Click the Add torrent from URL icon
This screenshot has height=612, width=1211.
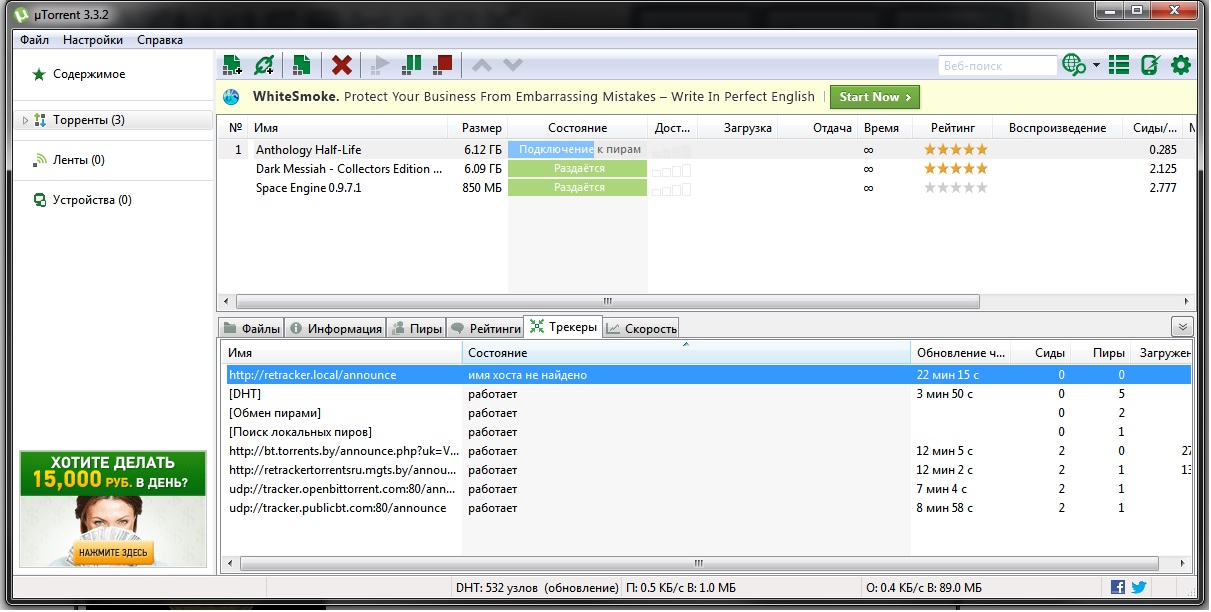tap(264, 65)
